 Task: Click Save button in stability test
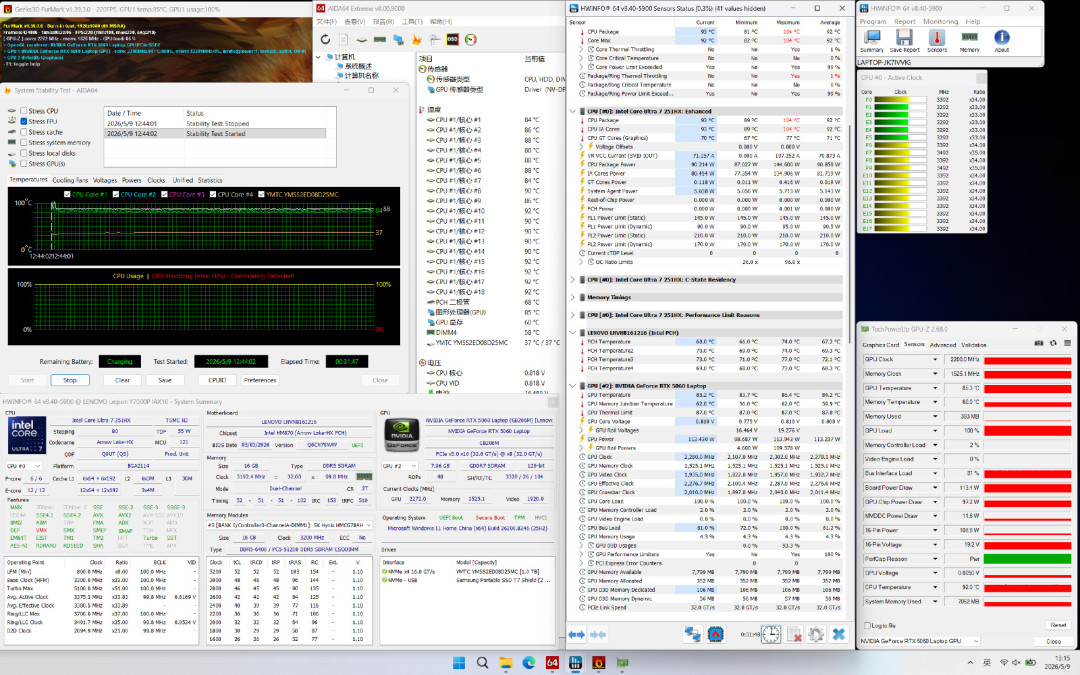165,380
